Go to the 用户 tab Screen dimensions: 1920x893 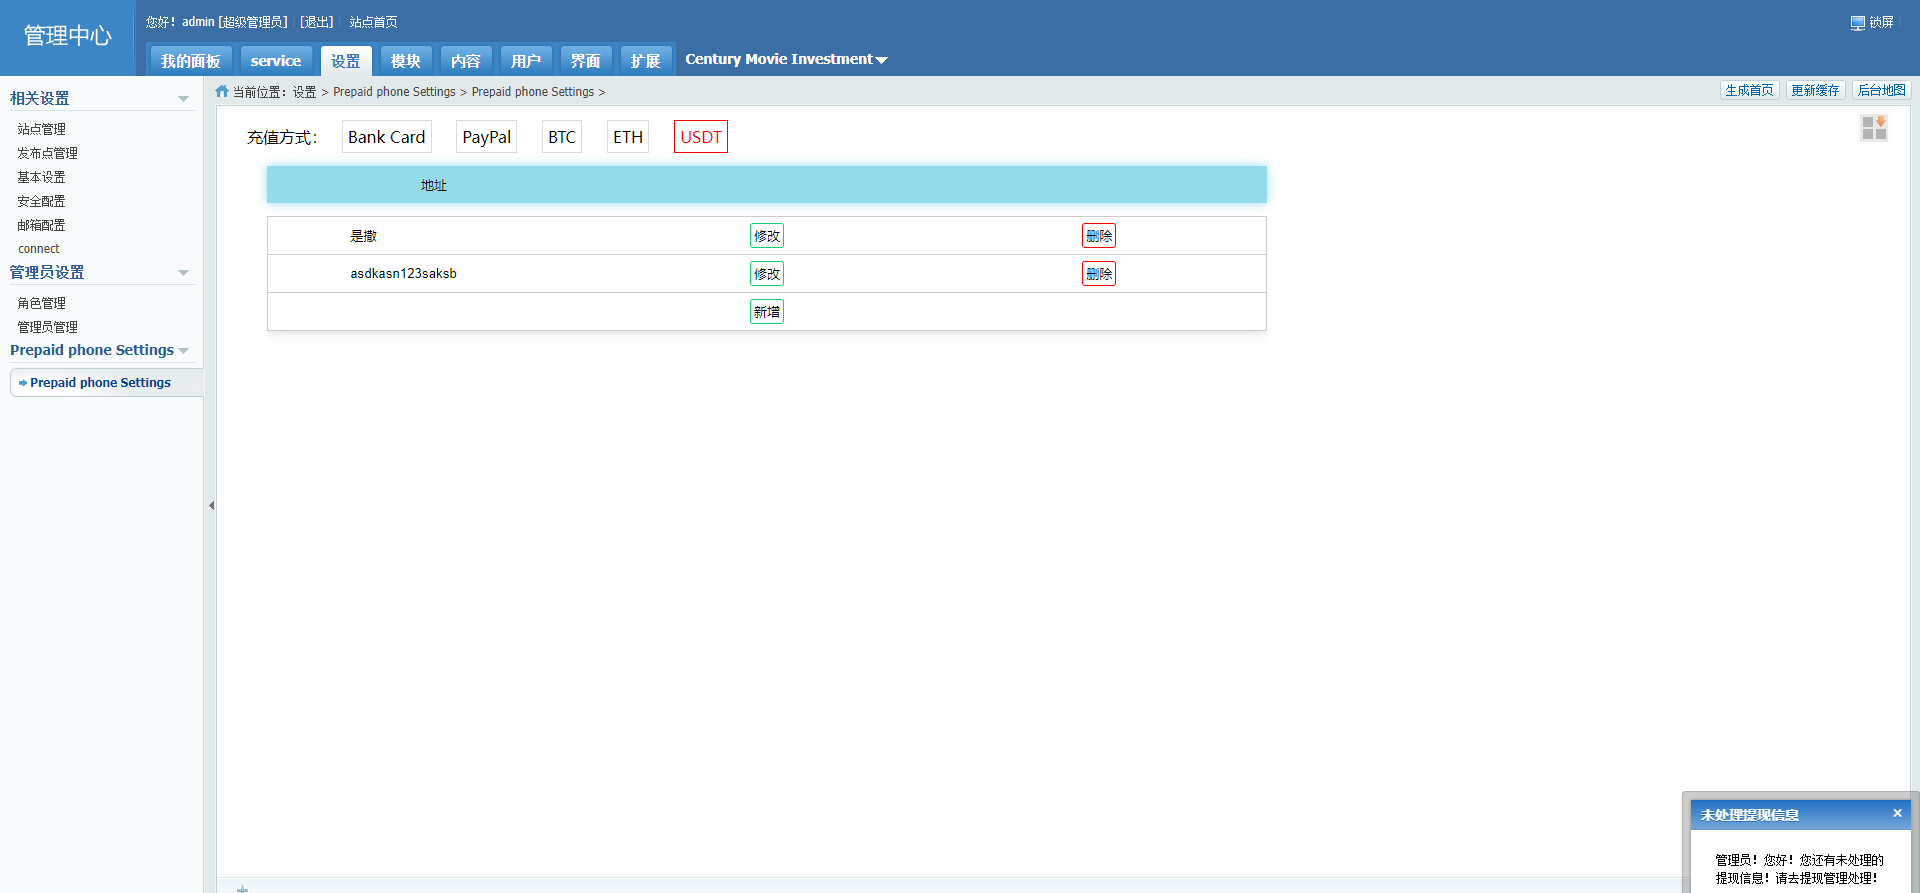point(526,61)
